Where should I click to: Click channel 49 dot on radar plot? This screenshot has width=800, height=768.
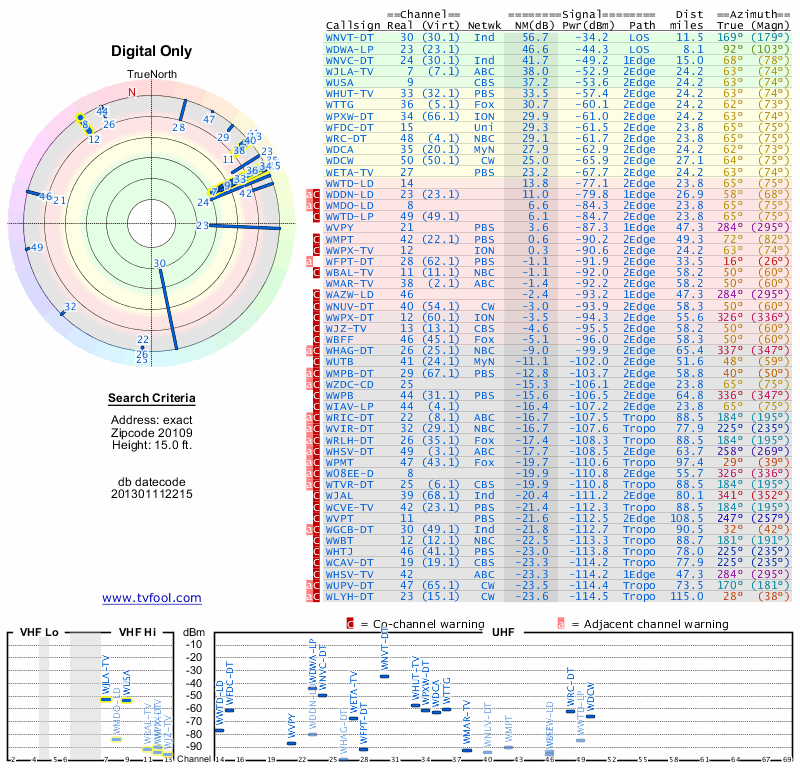pos(28,249)
